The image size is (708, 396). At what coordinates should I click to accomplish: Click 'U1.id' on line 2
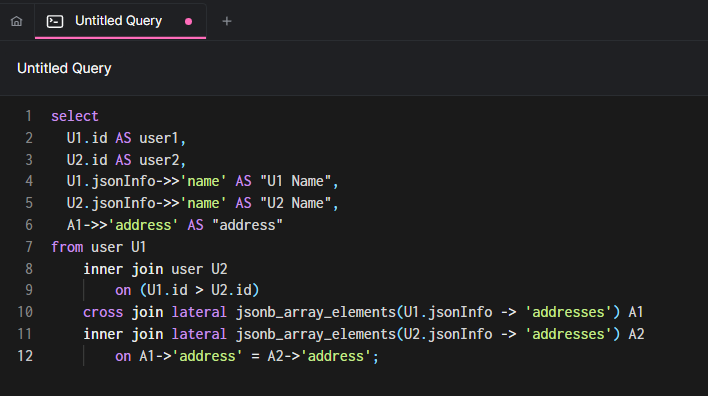click(x=87, y=138)
